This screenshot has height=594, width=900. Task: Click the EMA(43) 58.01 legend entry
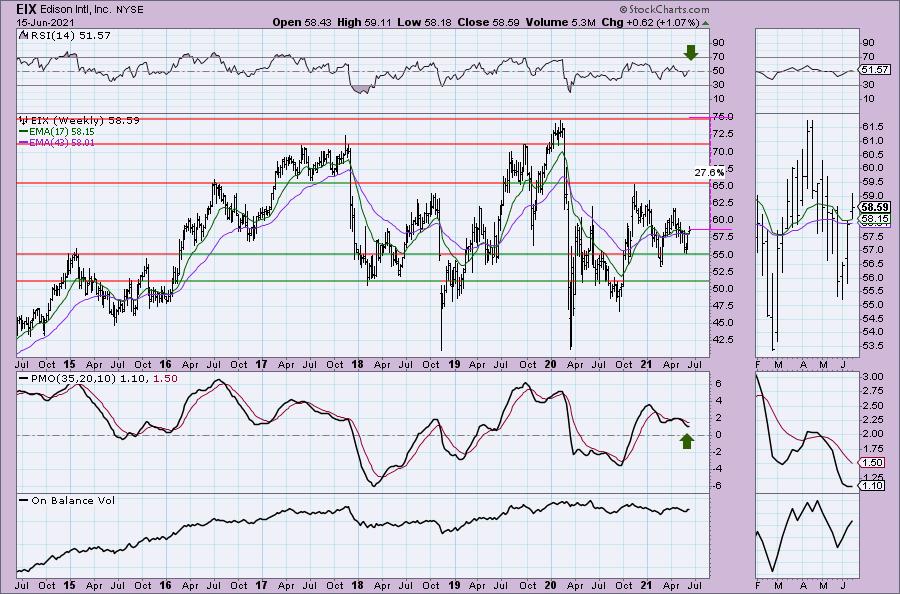pos(57,142)
